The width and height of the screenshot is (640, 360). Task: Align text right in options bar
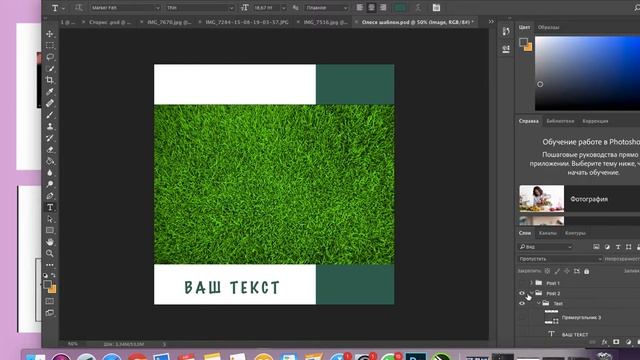(x=383, y=7)
